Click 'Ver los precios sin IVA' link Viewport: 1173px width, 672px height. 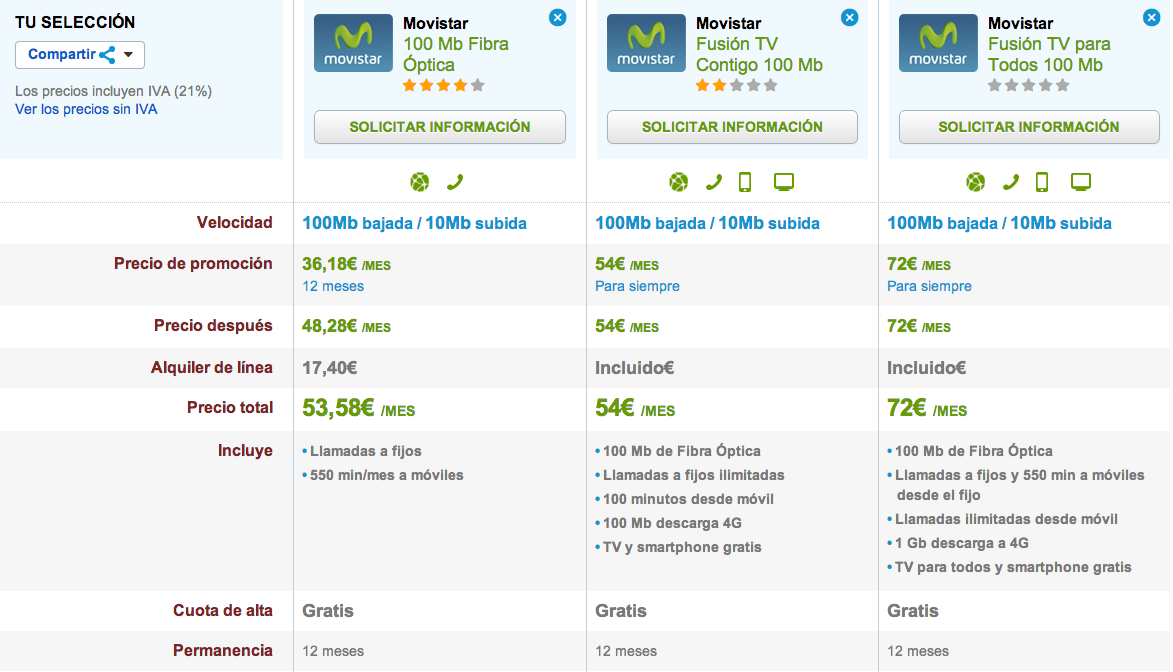(86, 109)
